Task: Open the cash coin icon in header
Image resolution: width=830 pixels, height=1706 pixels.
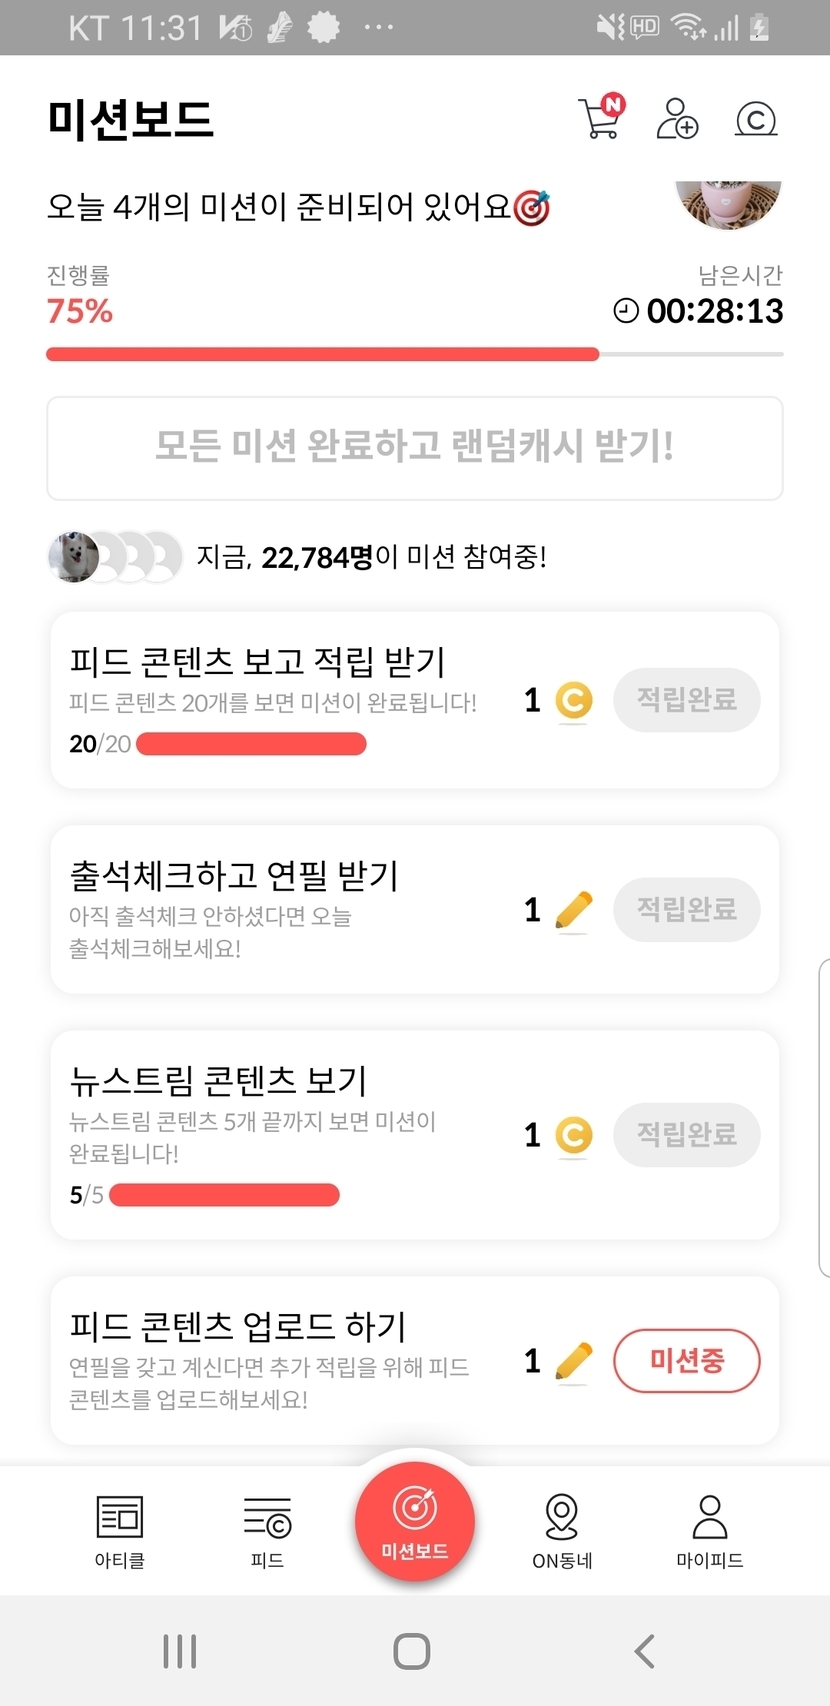Action: (x=756, y=119)
